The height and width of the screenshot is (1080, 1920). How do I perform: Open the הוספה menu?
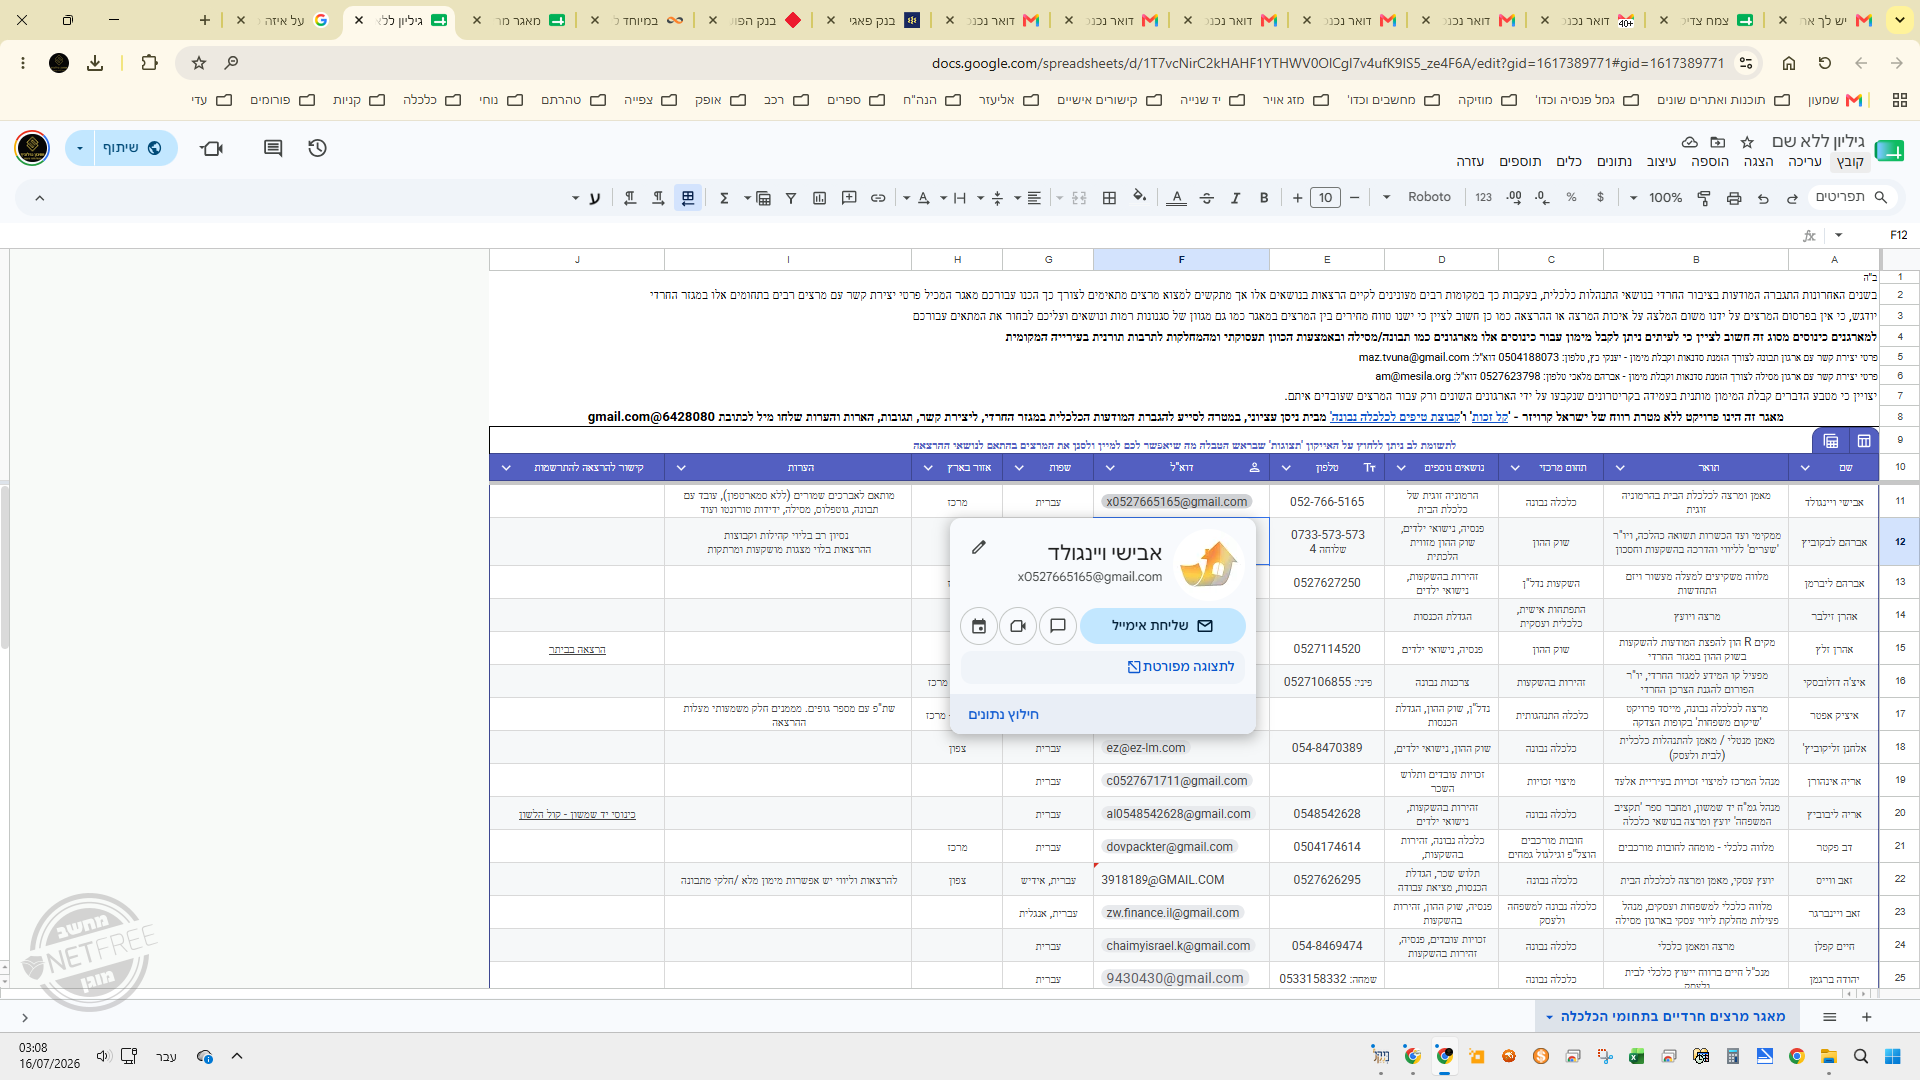click(x=1709, y=162)
